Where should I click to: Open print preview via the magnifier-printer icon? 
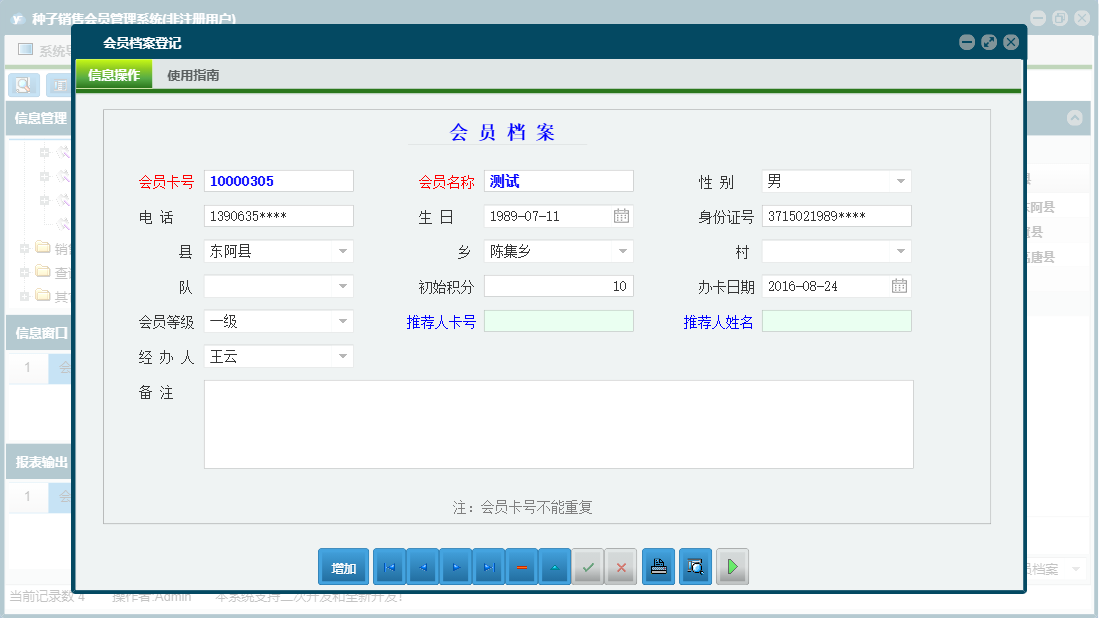point(695,567)
